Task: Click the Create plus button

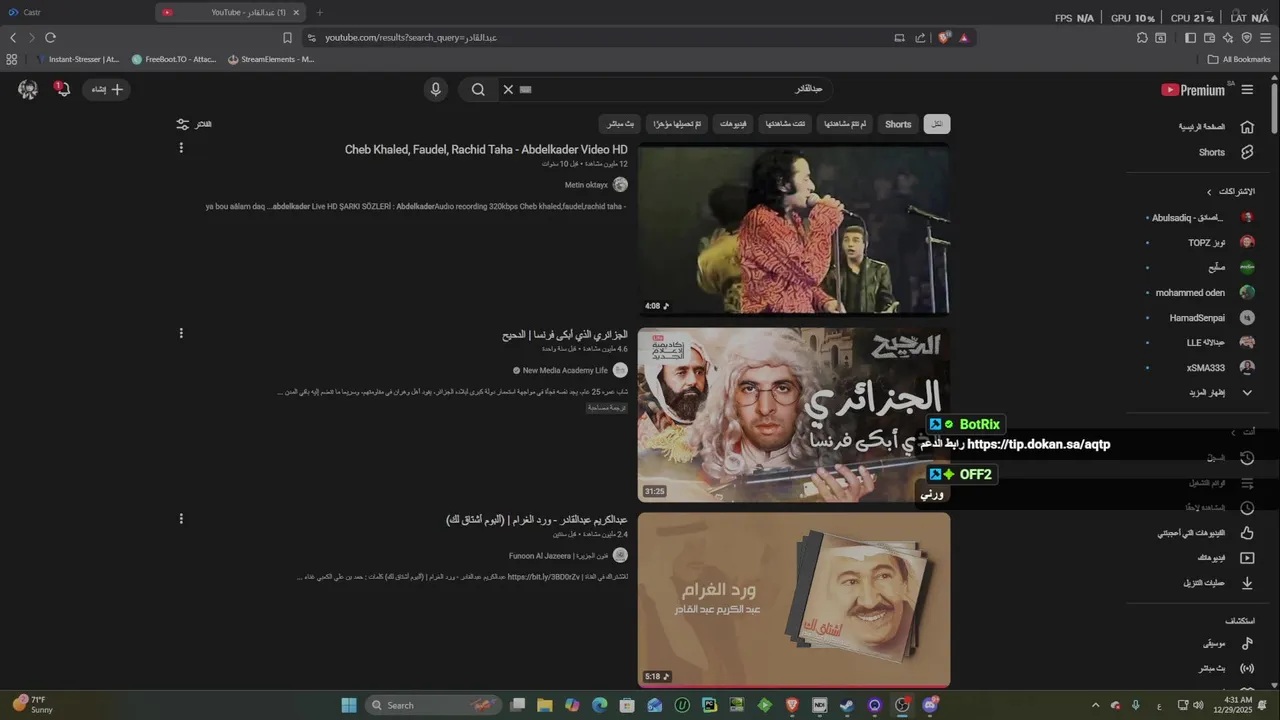Action: coord(107,89)
